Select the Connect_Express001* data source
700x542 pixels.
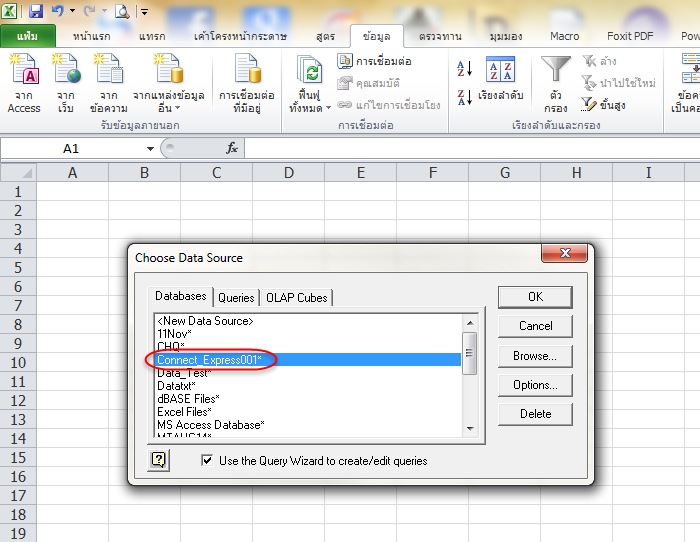pyautogui.click(x=308, y=360)
